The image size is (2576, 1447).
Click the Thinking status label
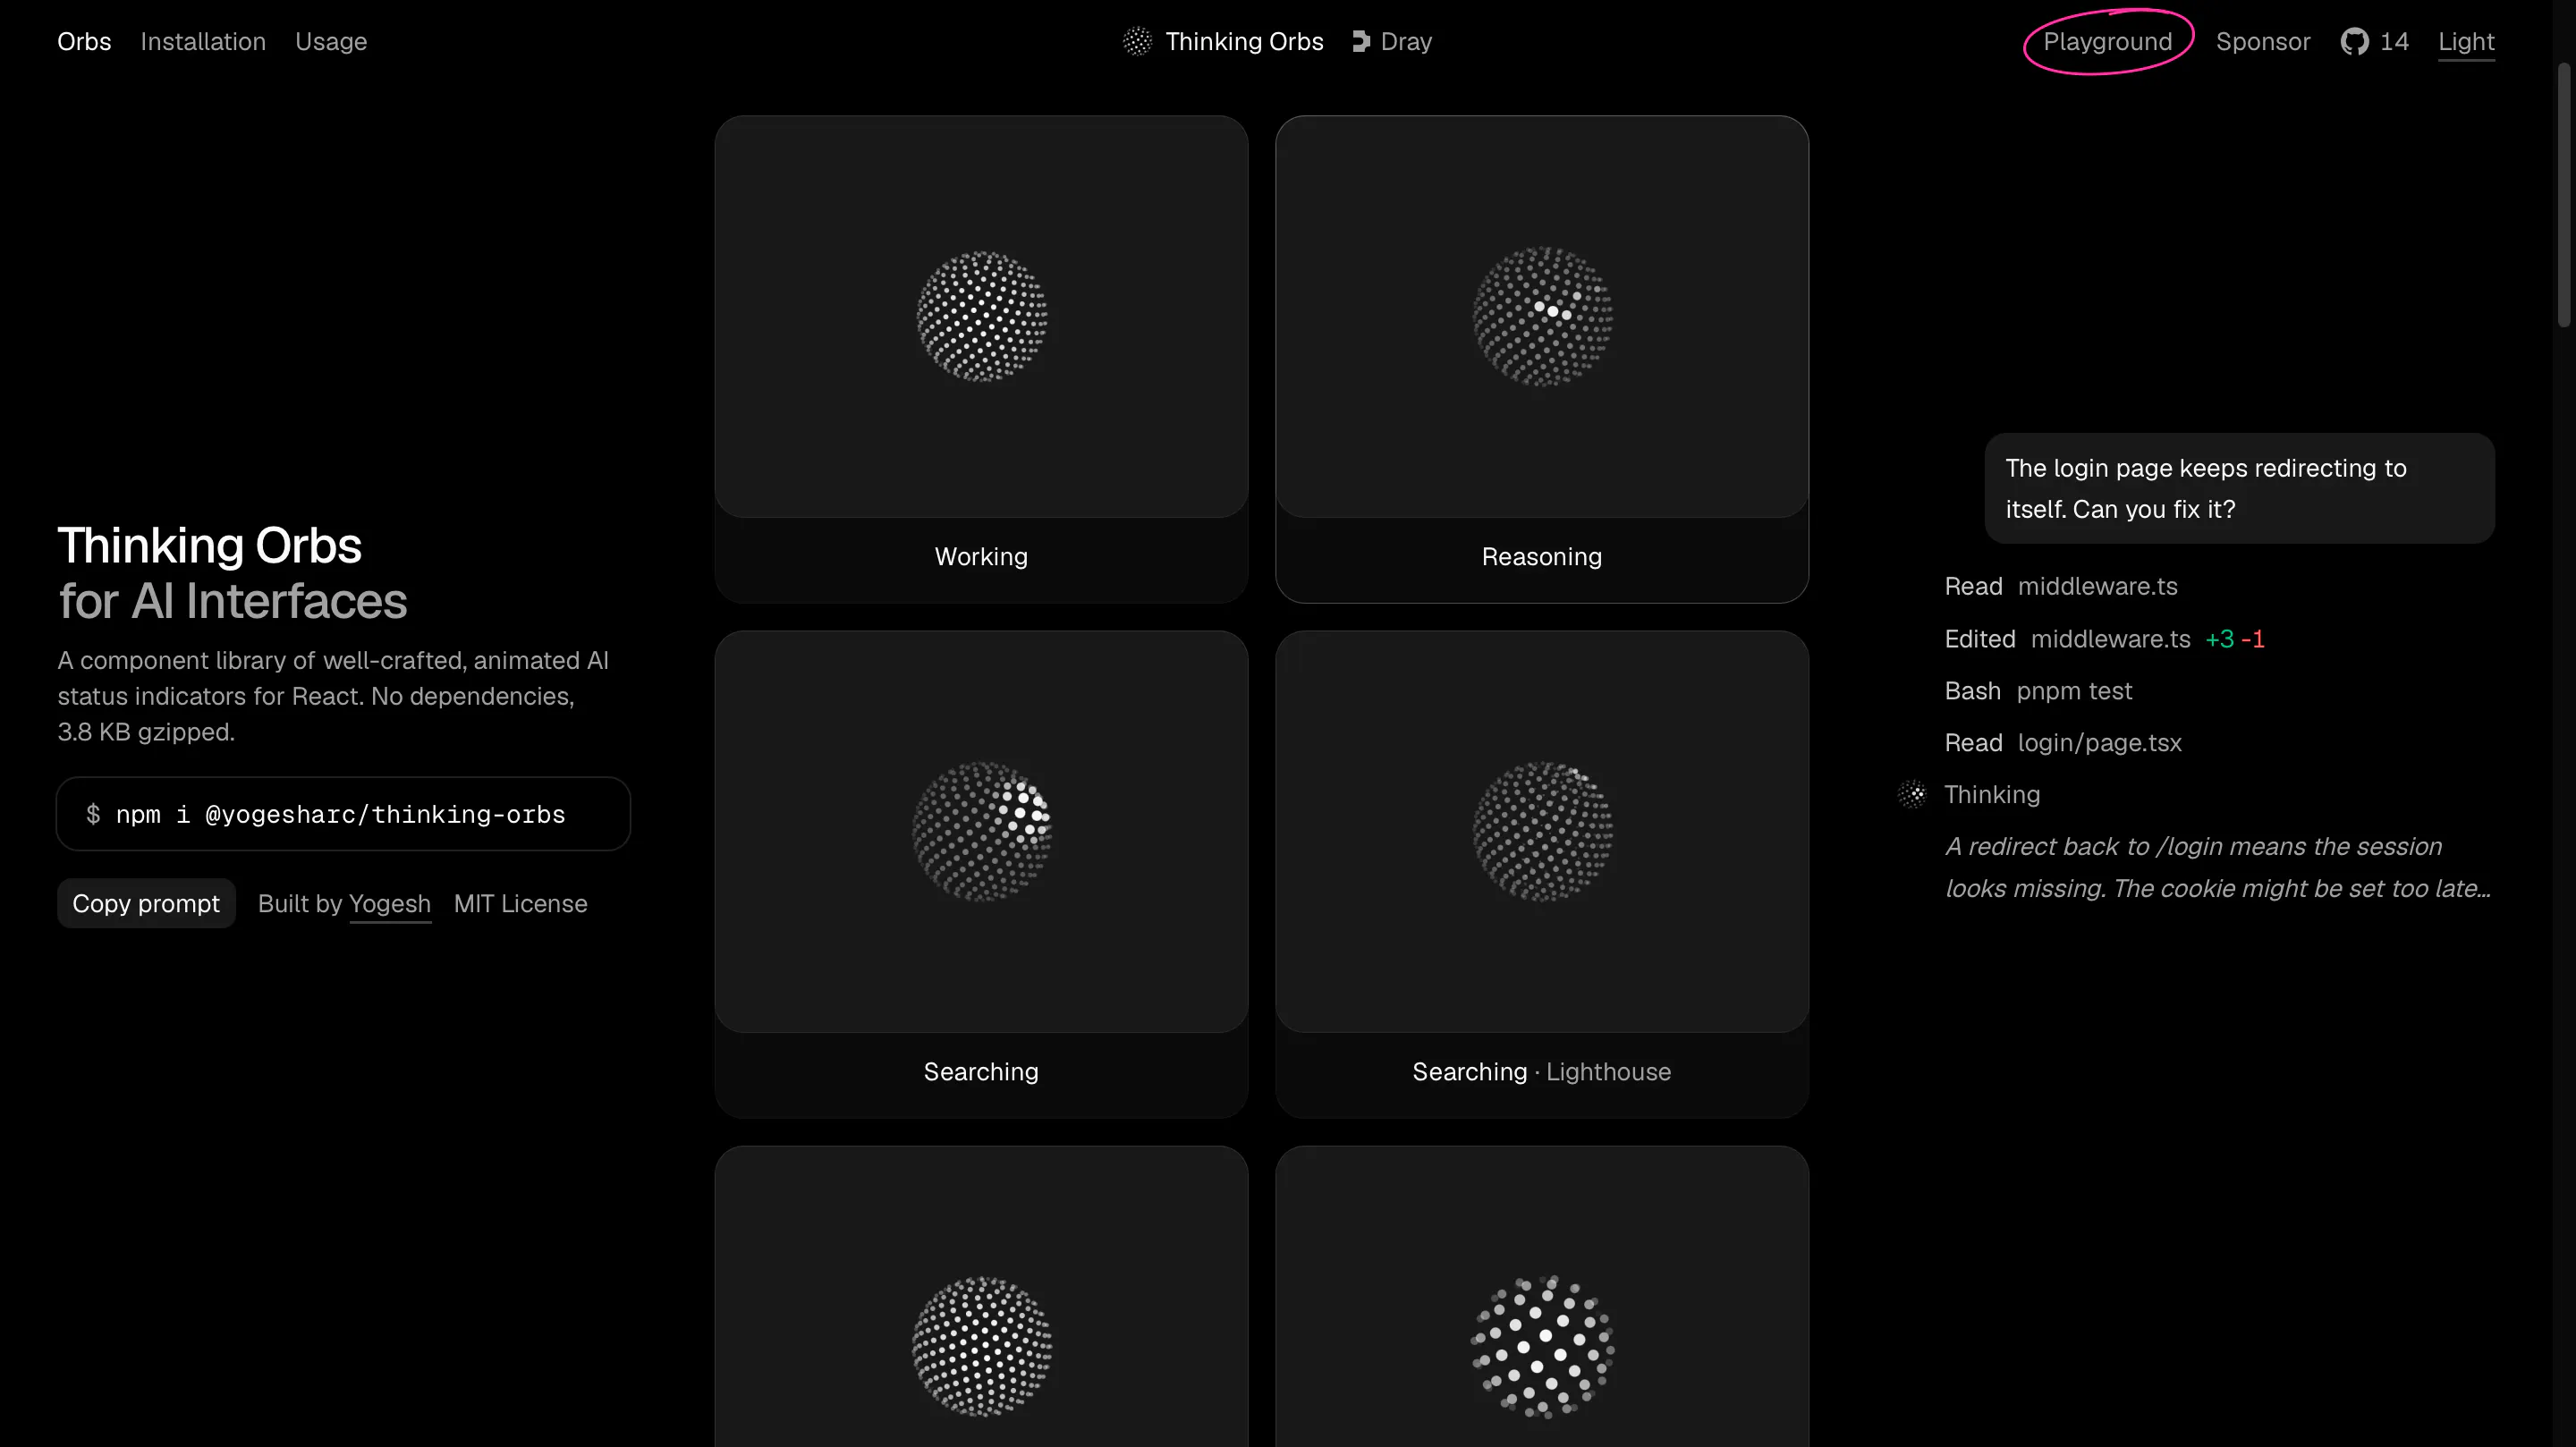1992,794
